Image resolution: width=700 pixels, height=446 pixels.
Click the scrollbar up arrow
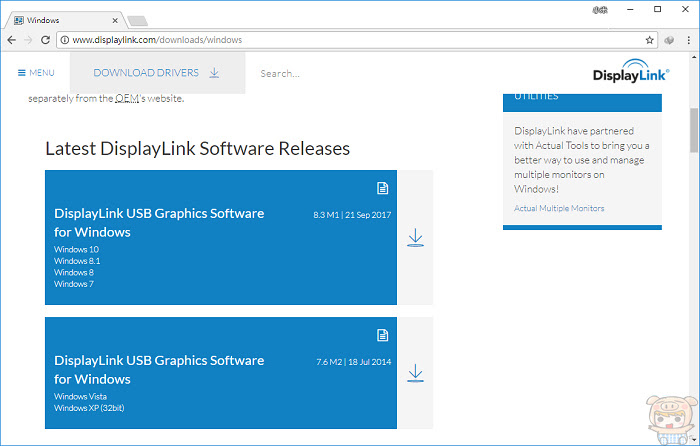pos(694,57)
